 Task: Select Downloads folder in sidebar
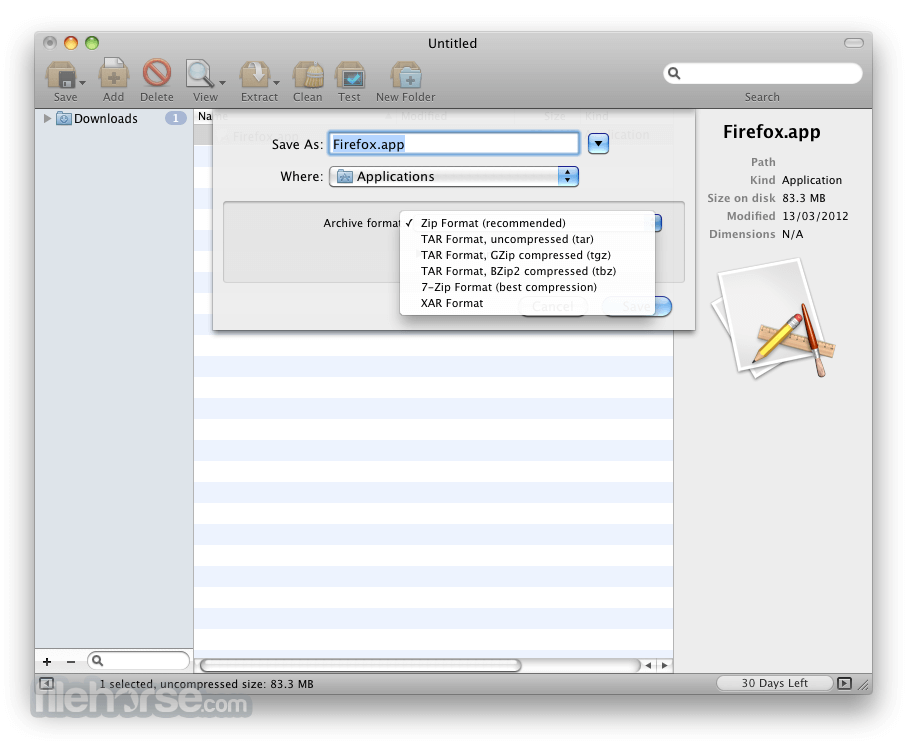pyautogui.click(x=106, y=119)
